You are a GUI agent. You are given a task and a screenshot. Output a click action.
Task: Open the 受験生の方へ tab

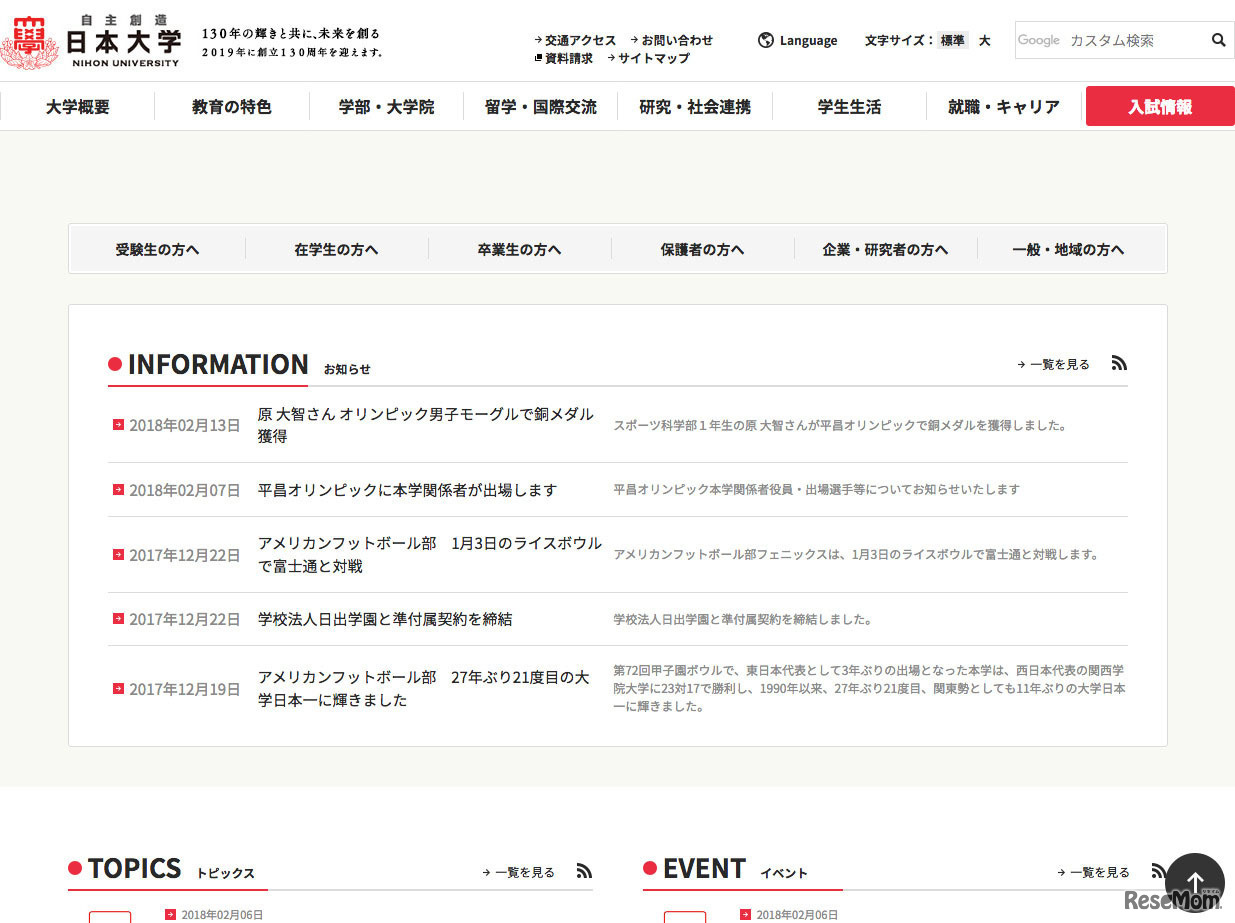156,249
